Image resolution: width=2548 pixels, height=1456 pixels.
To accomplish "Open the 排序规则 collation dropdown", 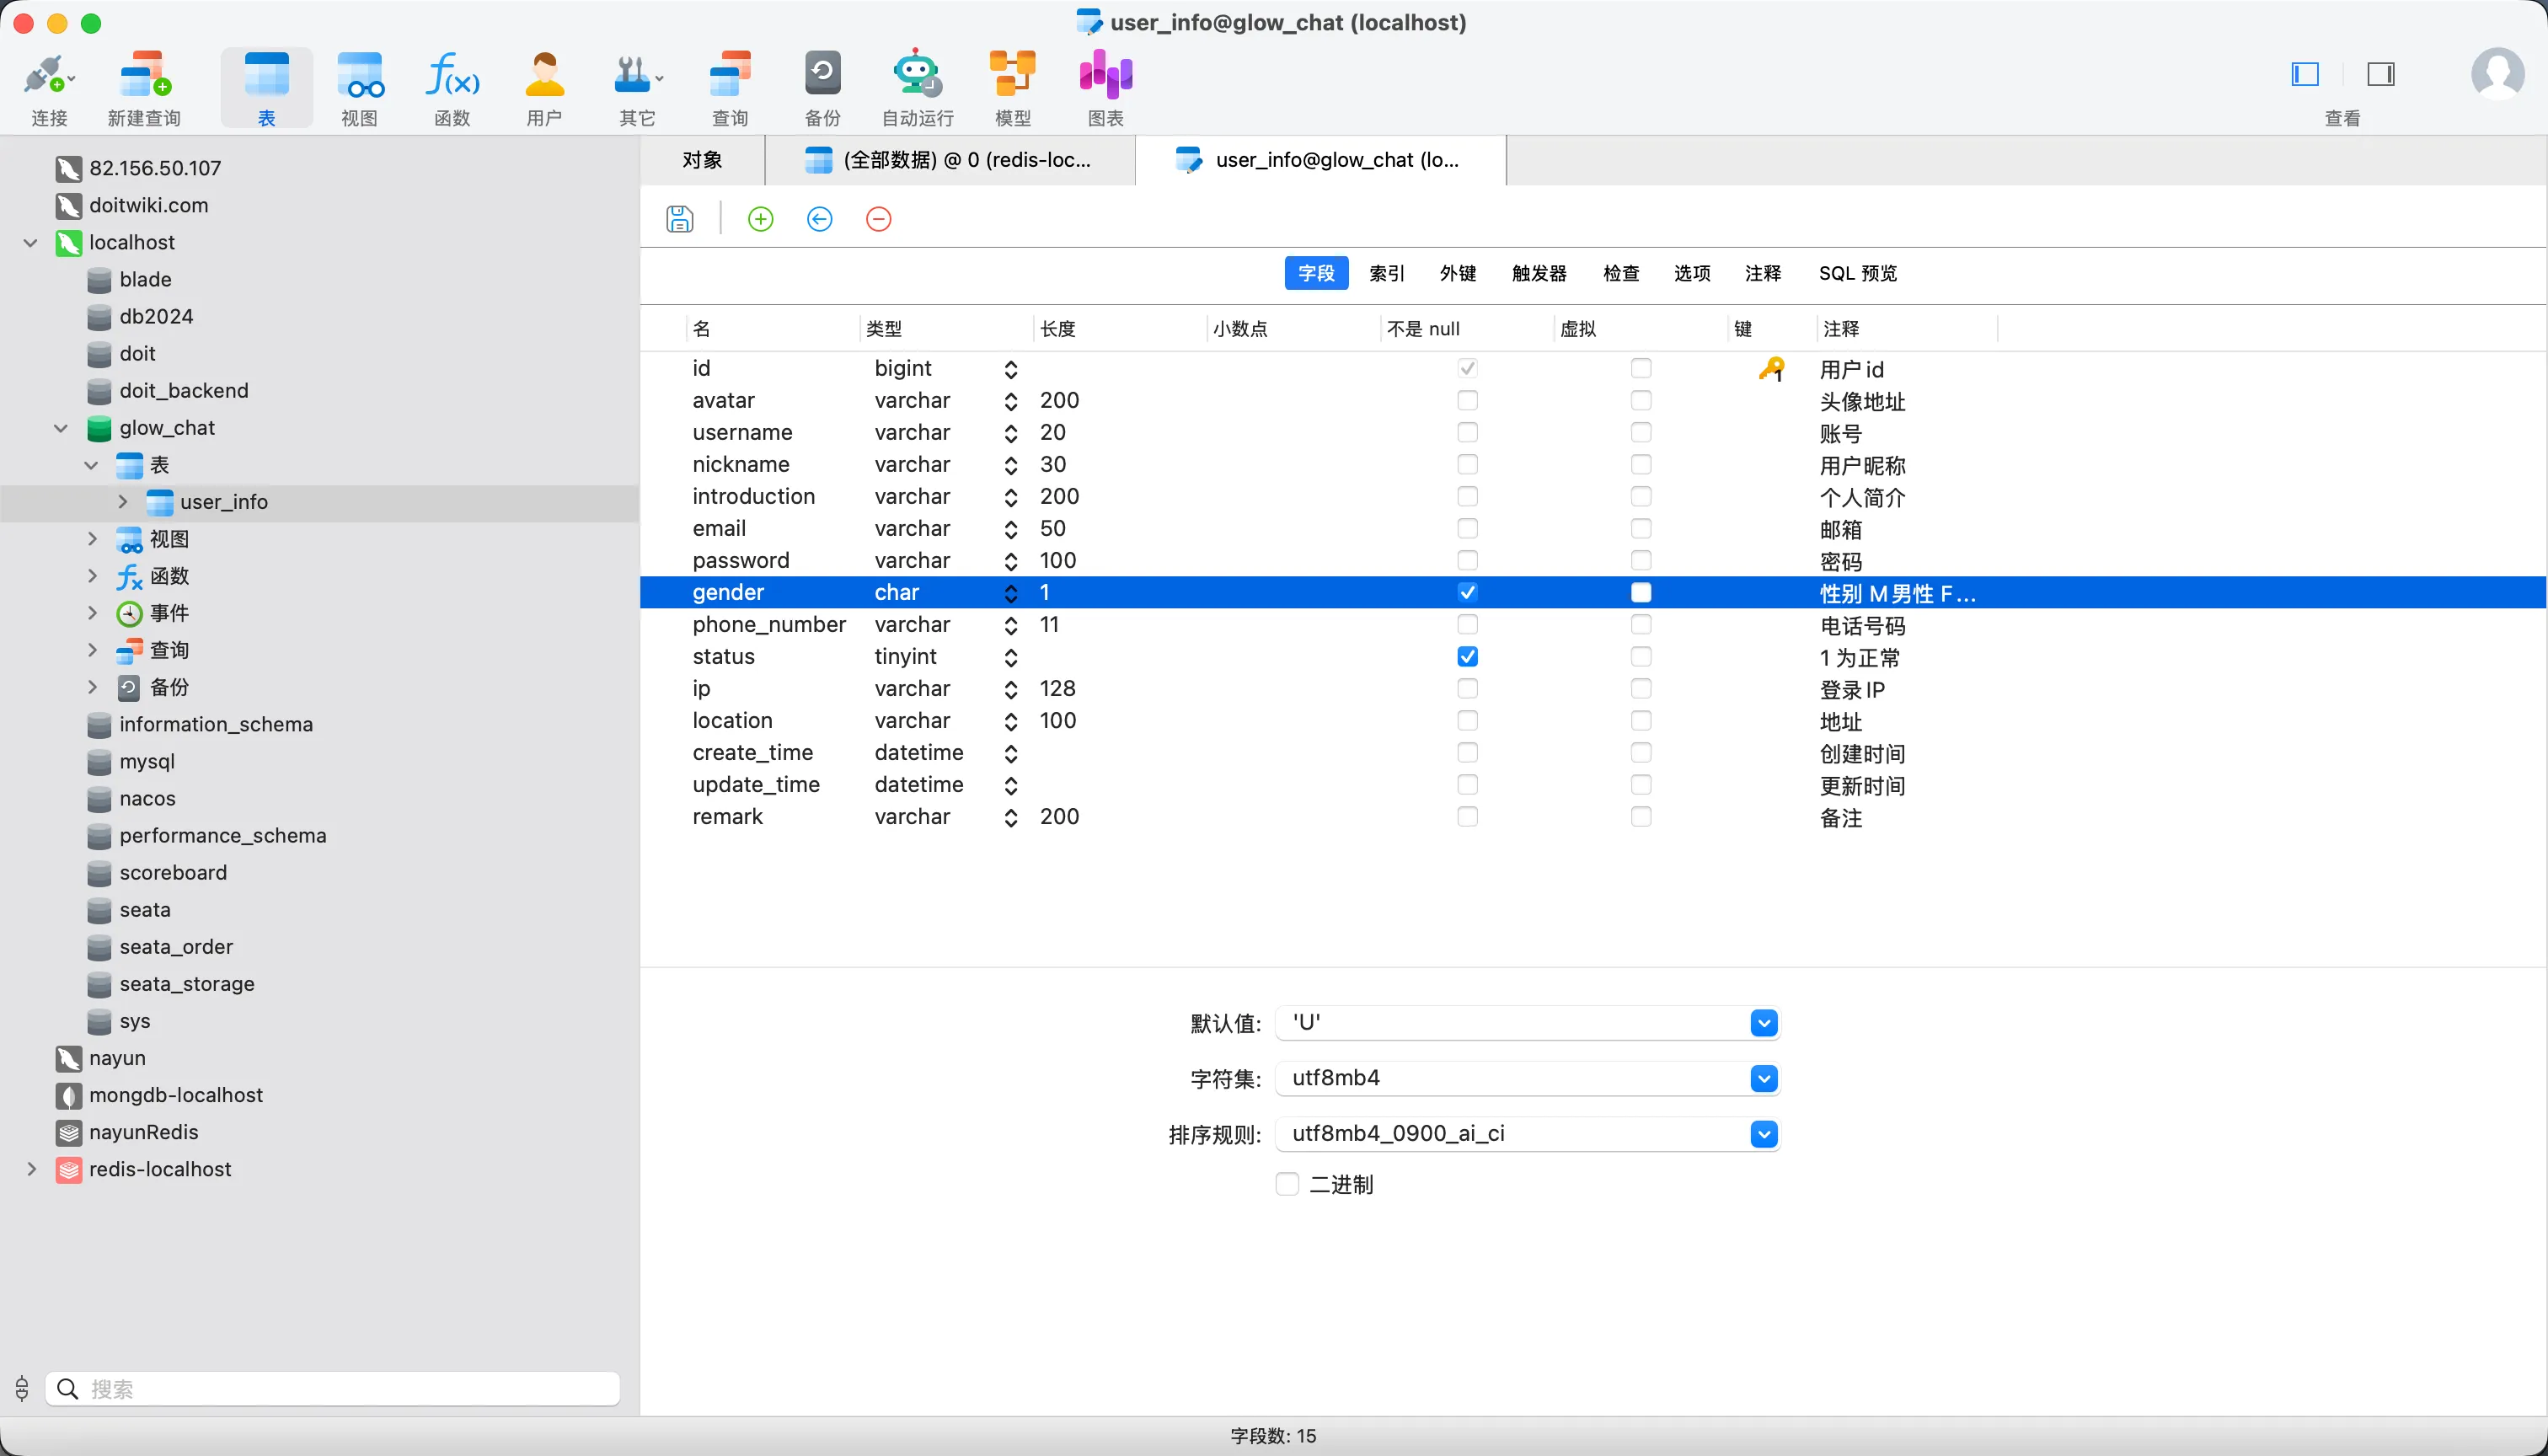I will 1763,1134.
